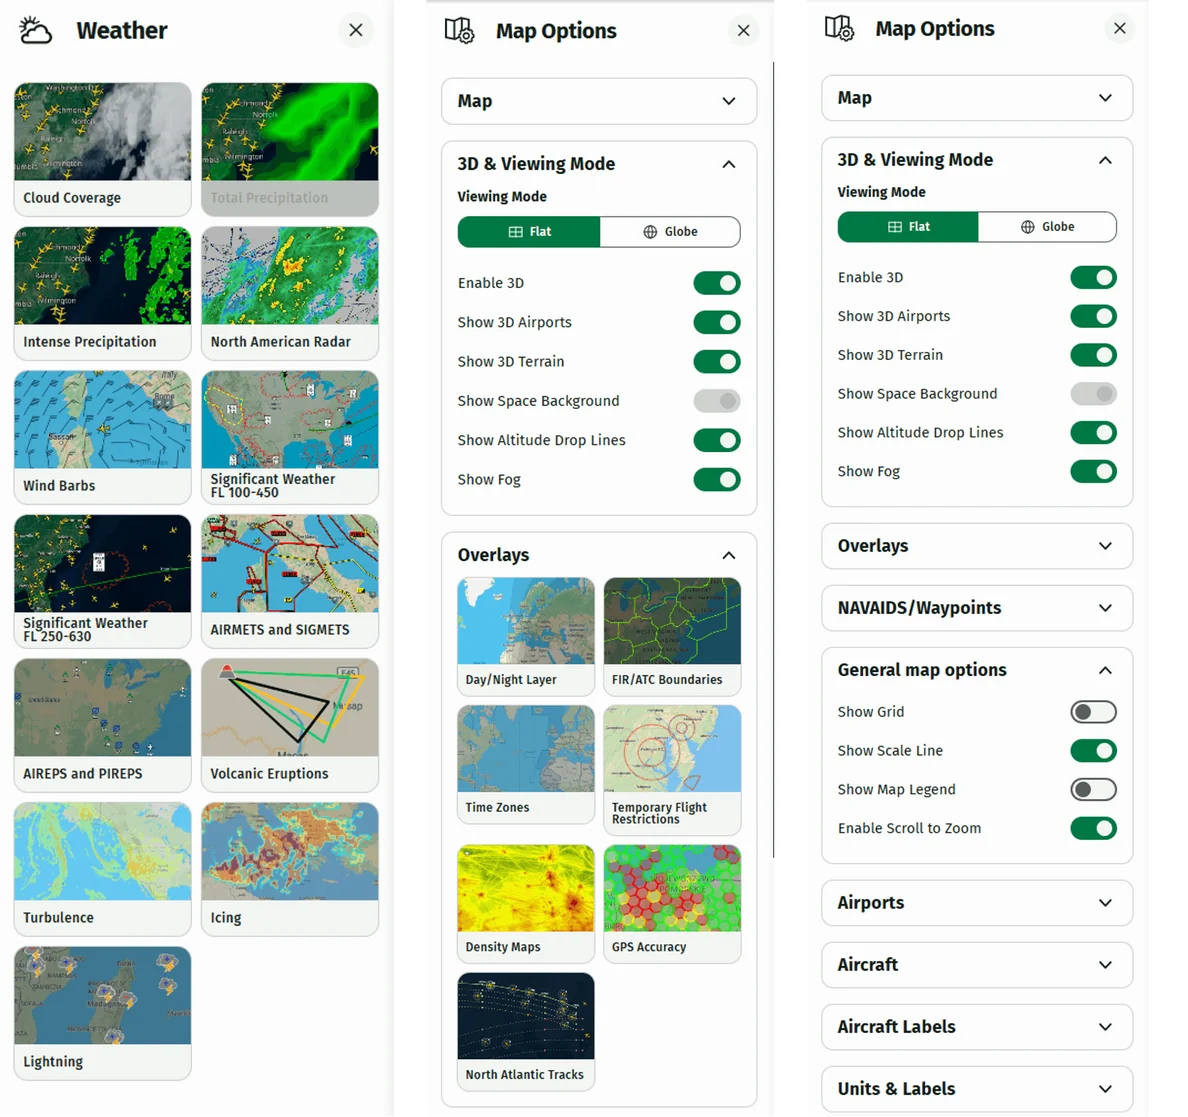Select the Intense Precipitation layer
Image resolution: width=1188 pixels, height=1117 pixels.
pos(102,293)
